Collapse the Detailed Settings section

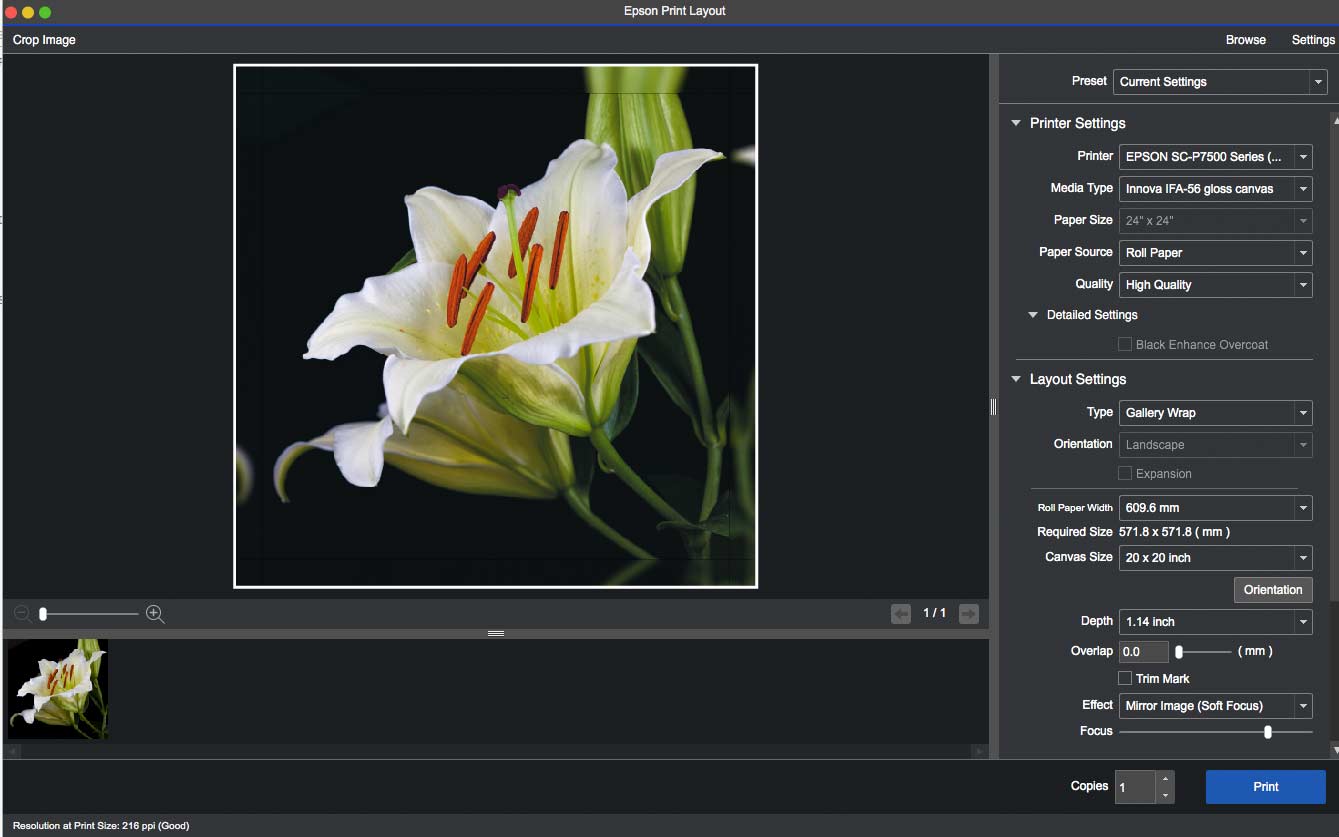[1034, 315]
